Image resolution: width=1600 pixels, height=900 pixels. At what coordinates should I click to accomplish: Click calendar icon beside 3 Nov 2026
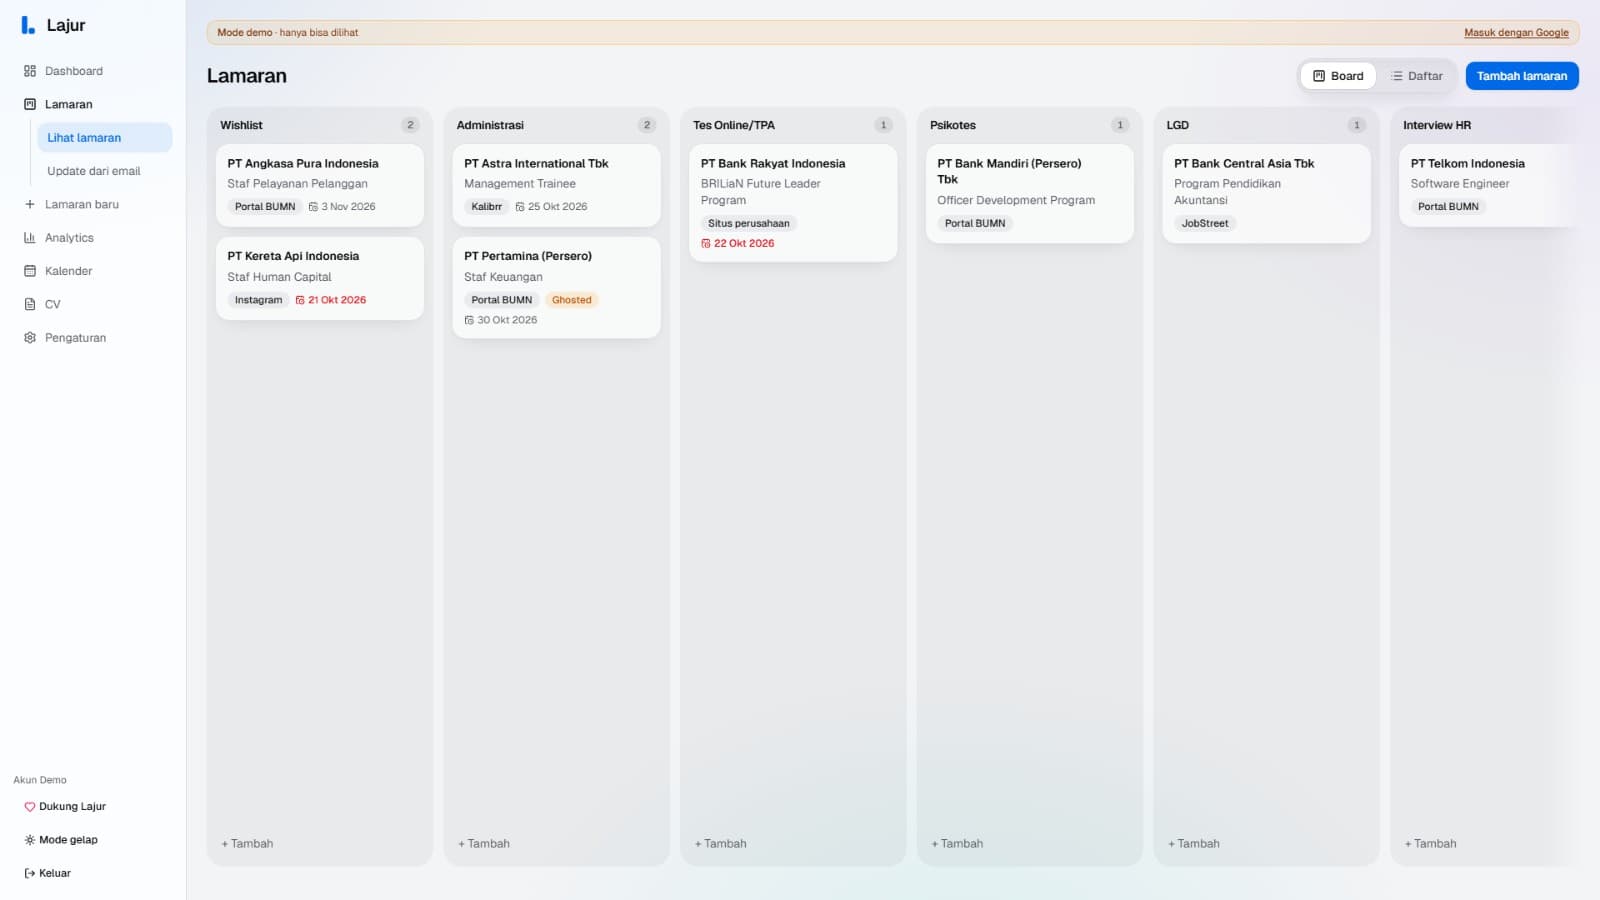pos(313,207)
